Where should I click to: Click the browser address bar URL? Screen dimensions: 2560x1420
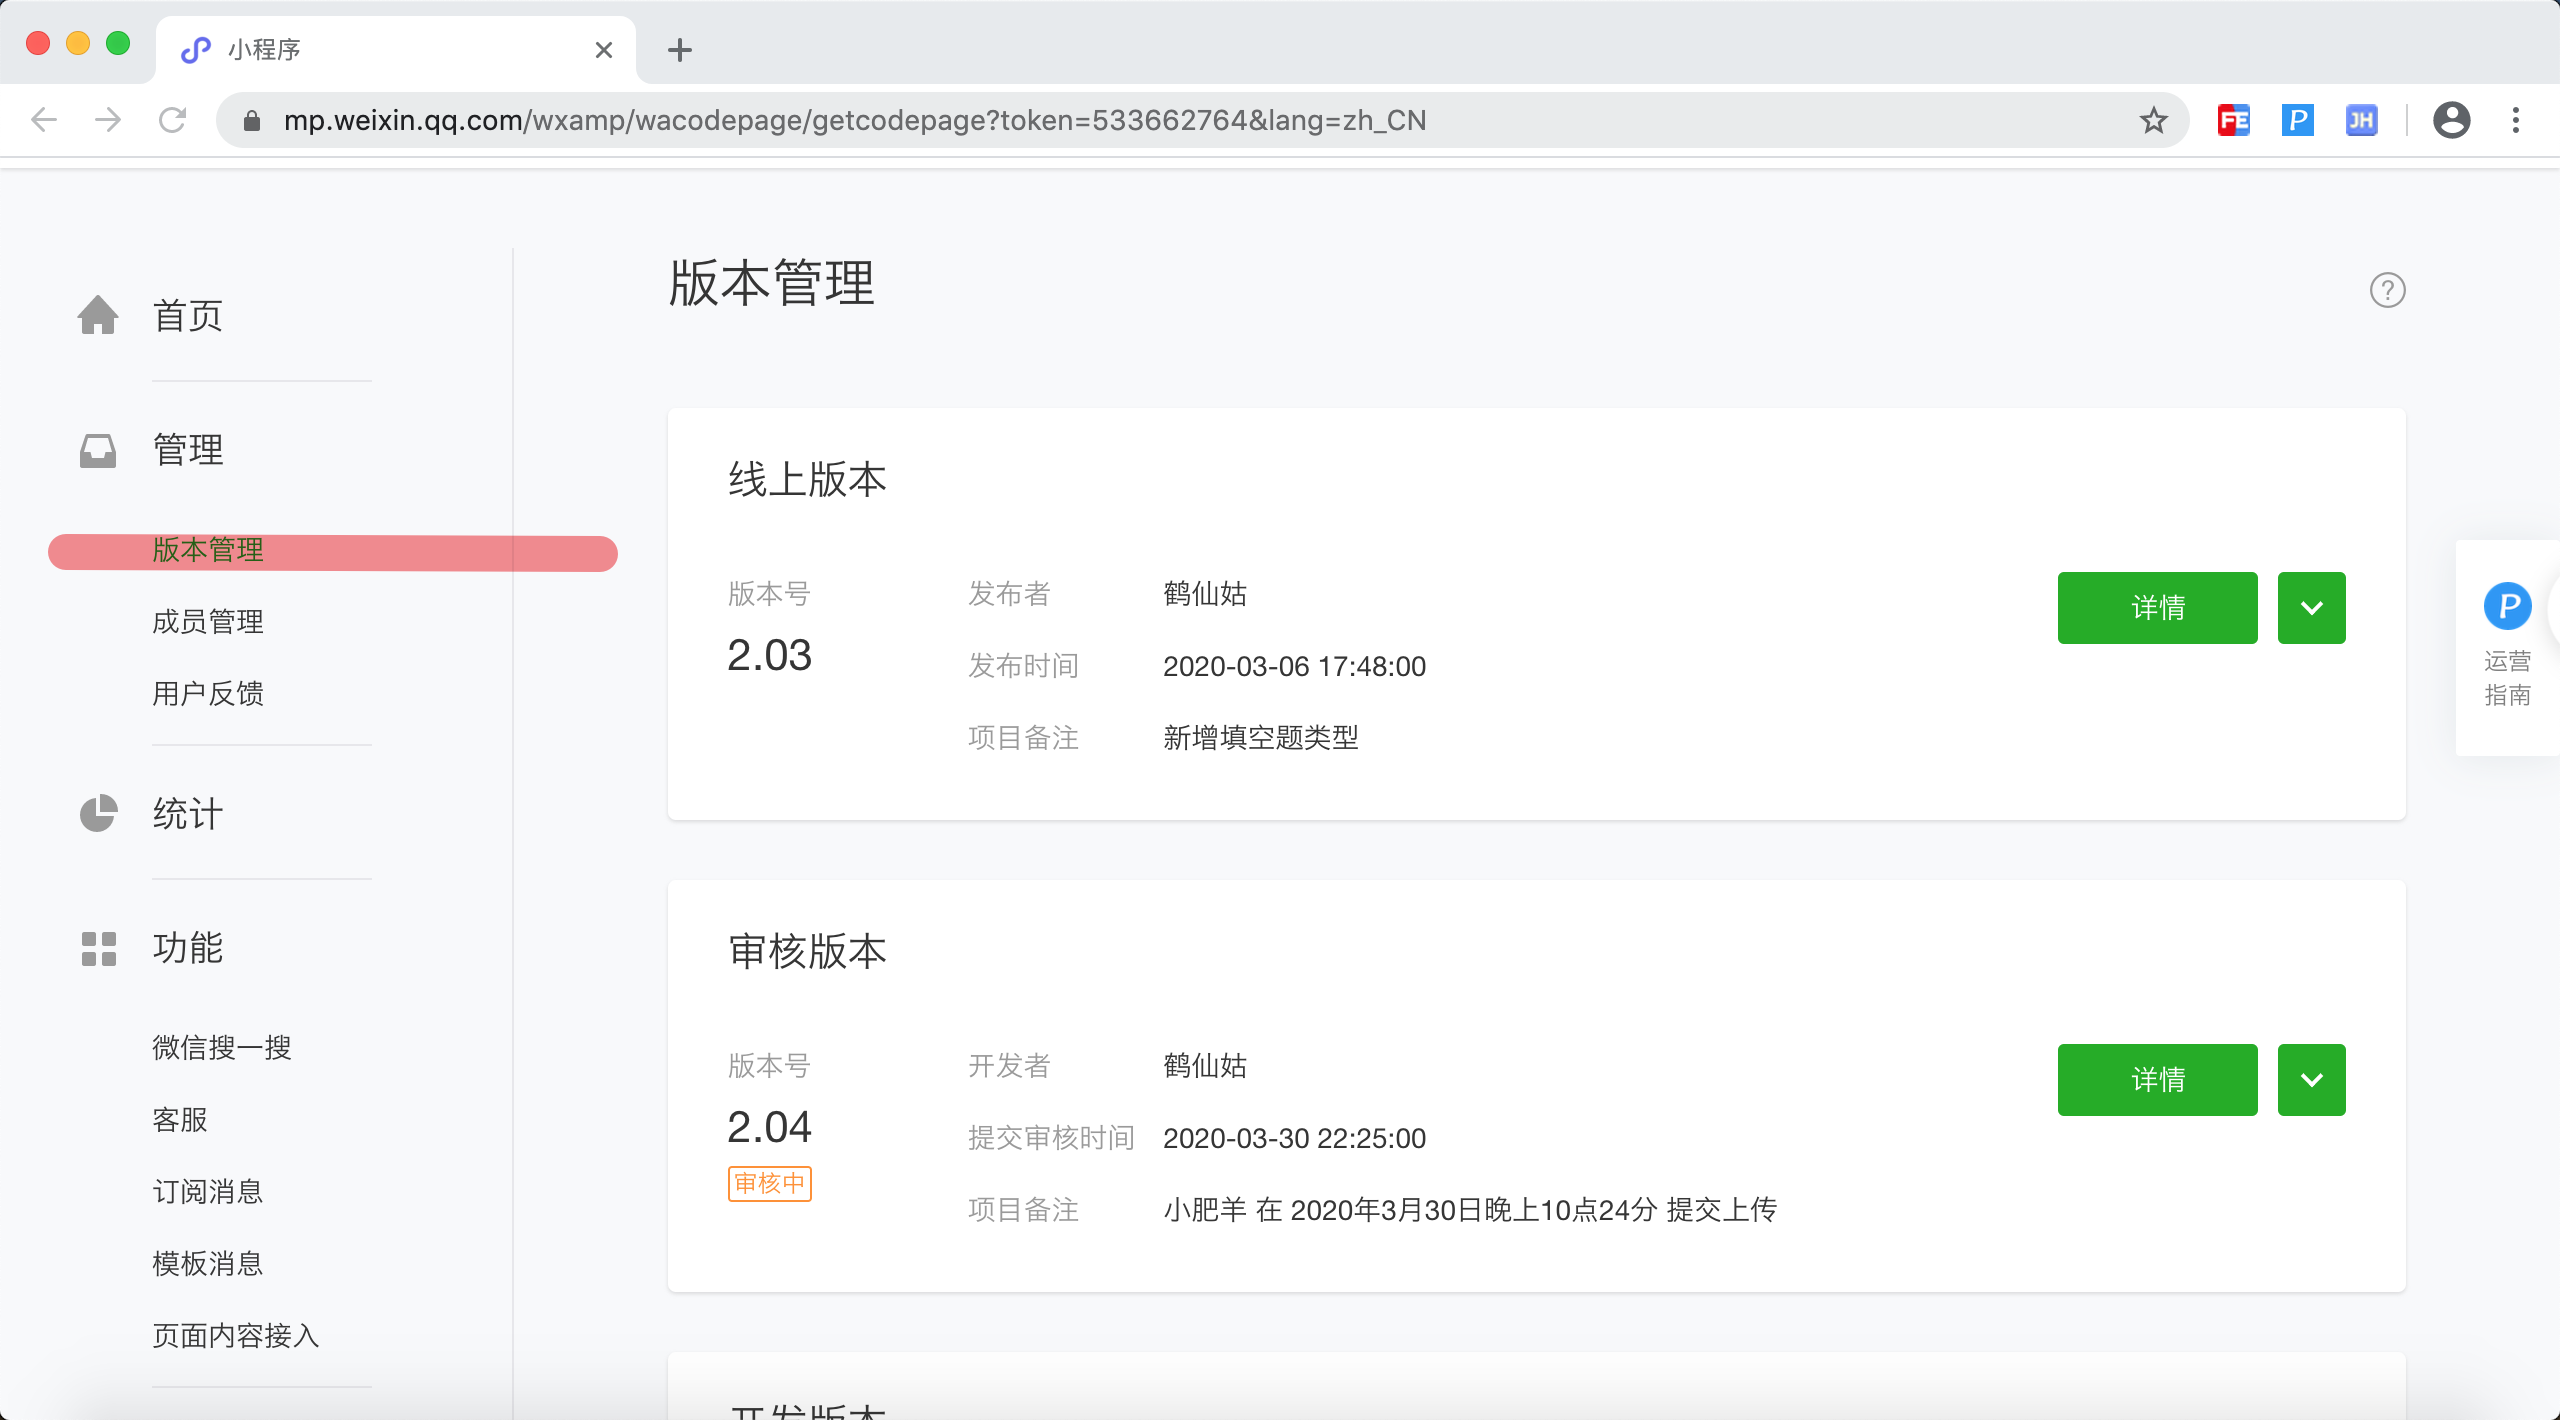click(855, 121)
